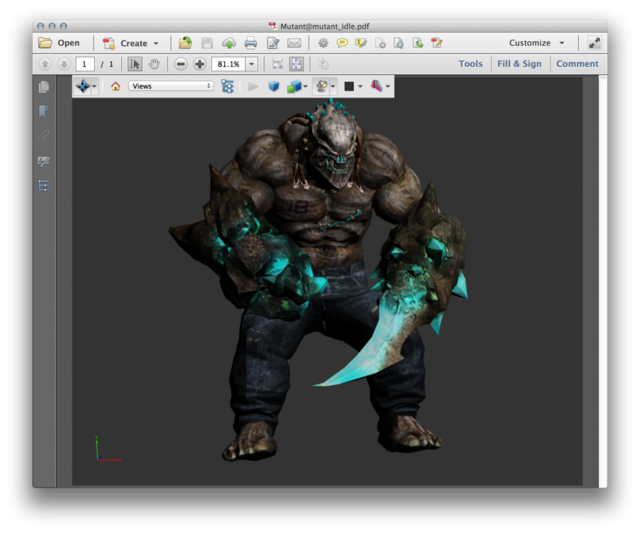Screen dimensions: 640x533
Task: Expand the 3D navigation tool dropdown
Action: pos(94,86)
